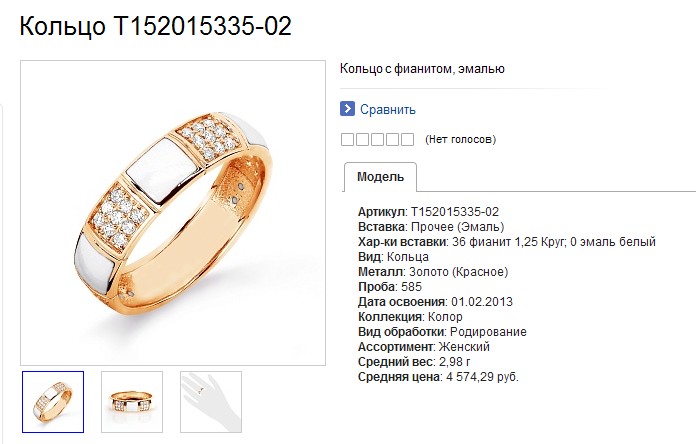Rate with the first rating box
The image size is (696, 444).
[348, 139]
